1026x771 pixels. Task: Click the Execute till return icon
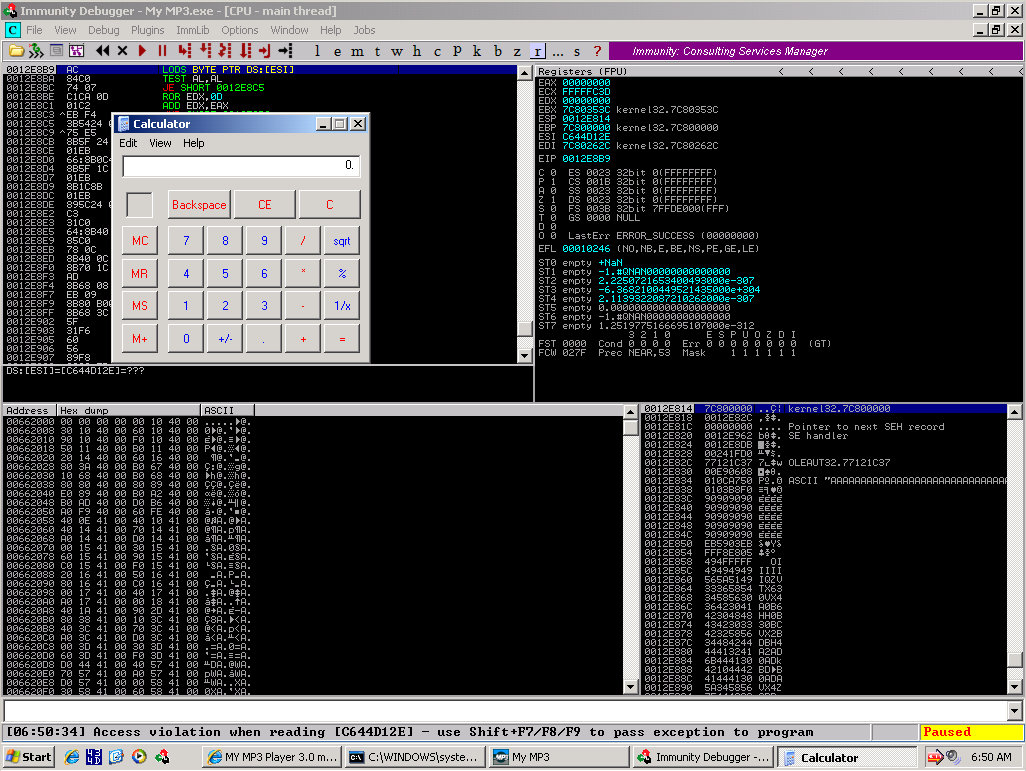coord(265,51)
